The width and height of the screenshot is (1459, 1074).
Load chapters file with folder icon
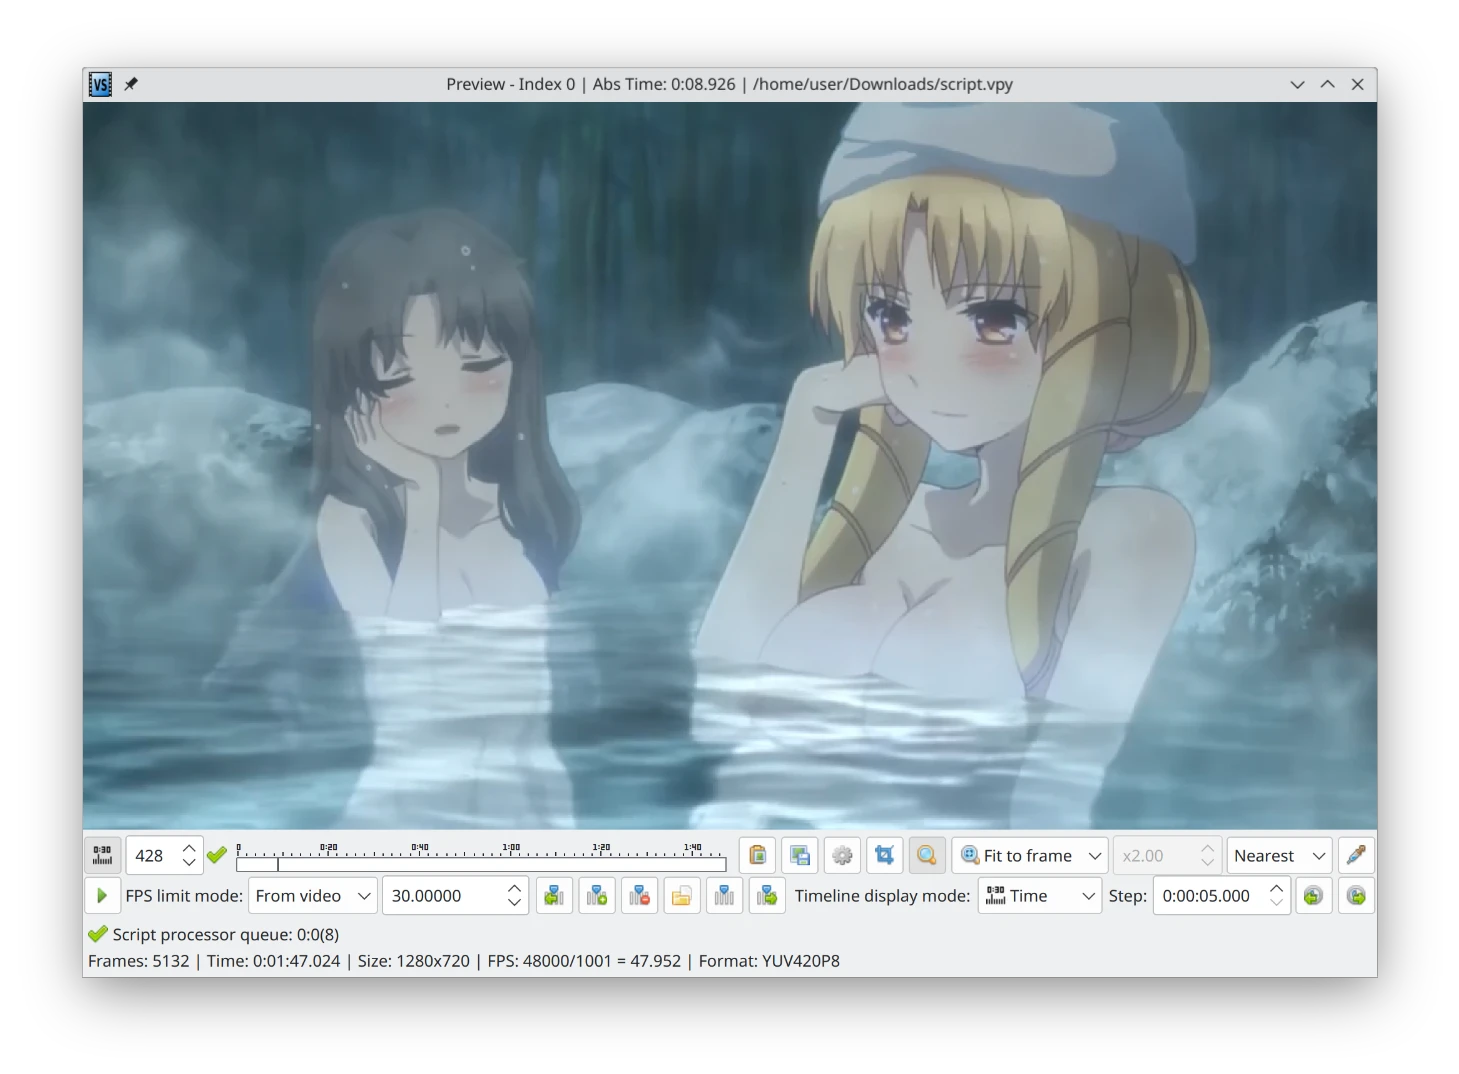pos(682,896)
